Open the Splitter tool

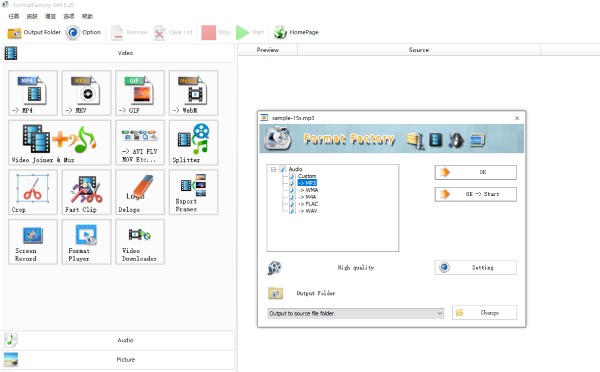[x=194, y=143]
